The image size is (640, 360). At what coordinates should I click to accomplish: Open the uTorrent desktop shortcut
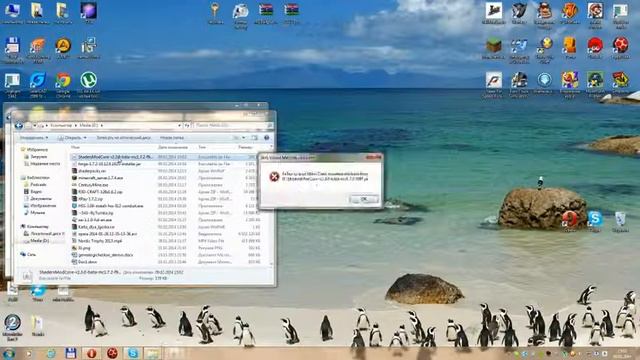pos(88,80)
